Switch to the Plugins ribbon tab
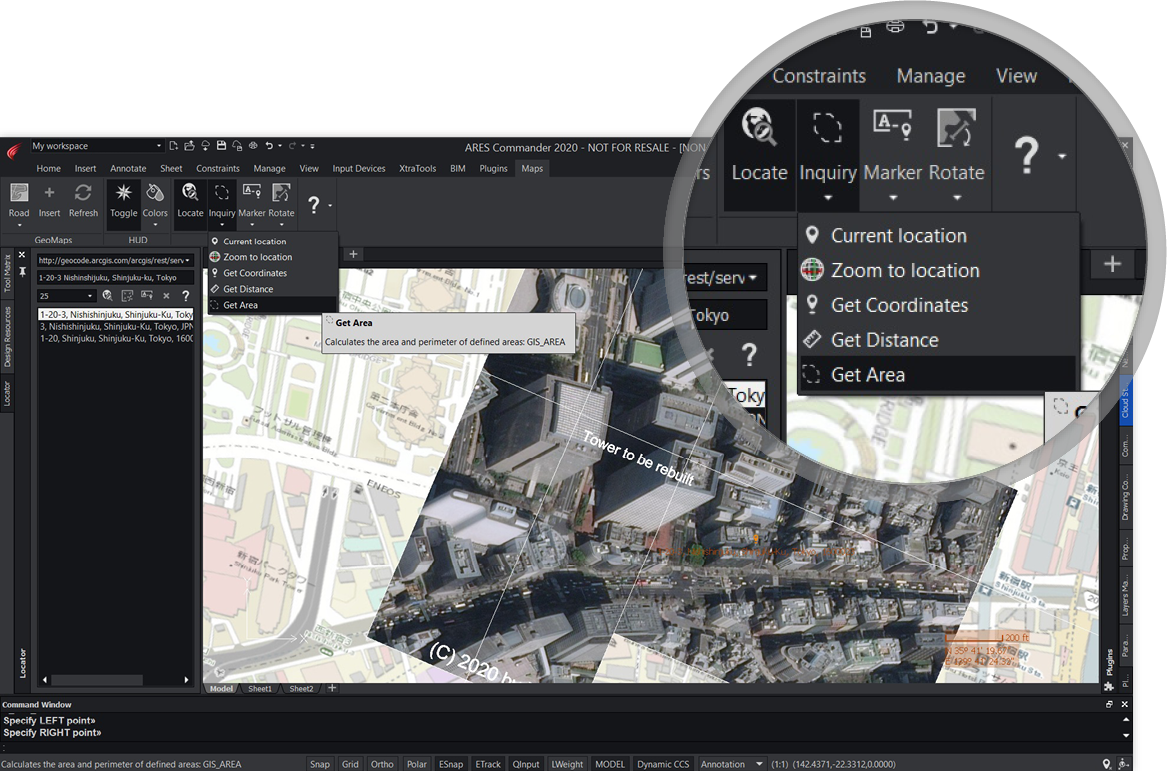1167x771 pixels. (x=494, y=169)
